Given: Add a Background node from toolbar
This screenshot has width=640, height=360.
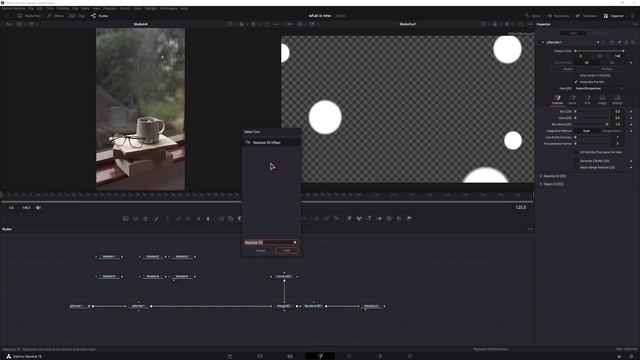Looking at the screenshot, I should [126, 219].
